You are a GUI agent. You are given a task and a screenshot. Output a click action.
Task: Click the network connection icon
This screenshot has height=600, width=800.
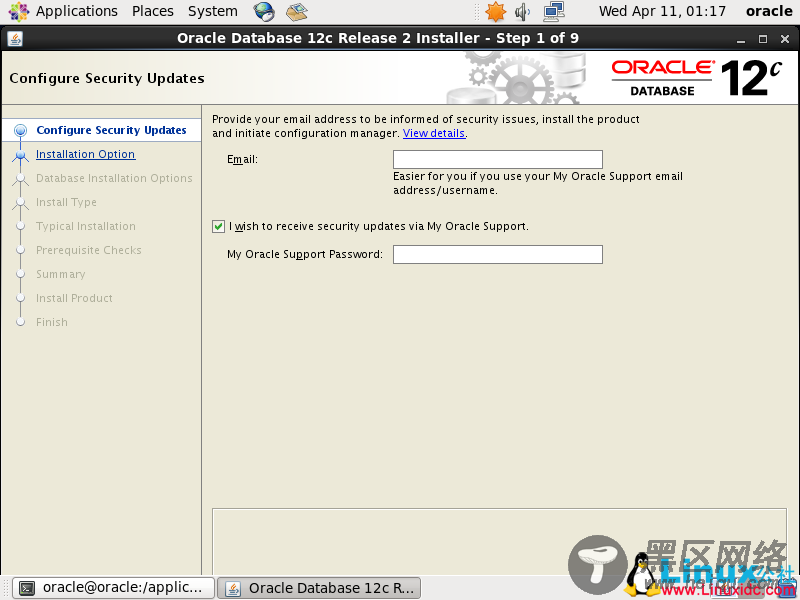(554, 11)
